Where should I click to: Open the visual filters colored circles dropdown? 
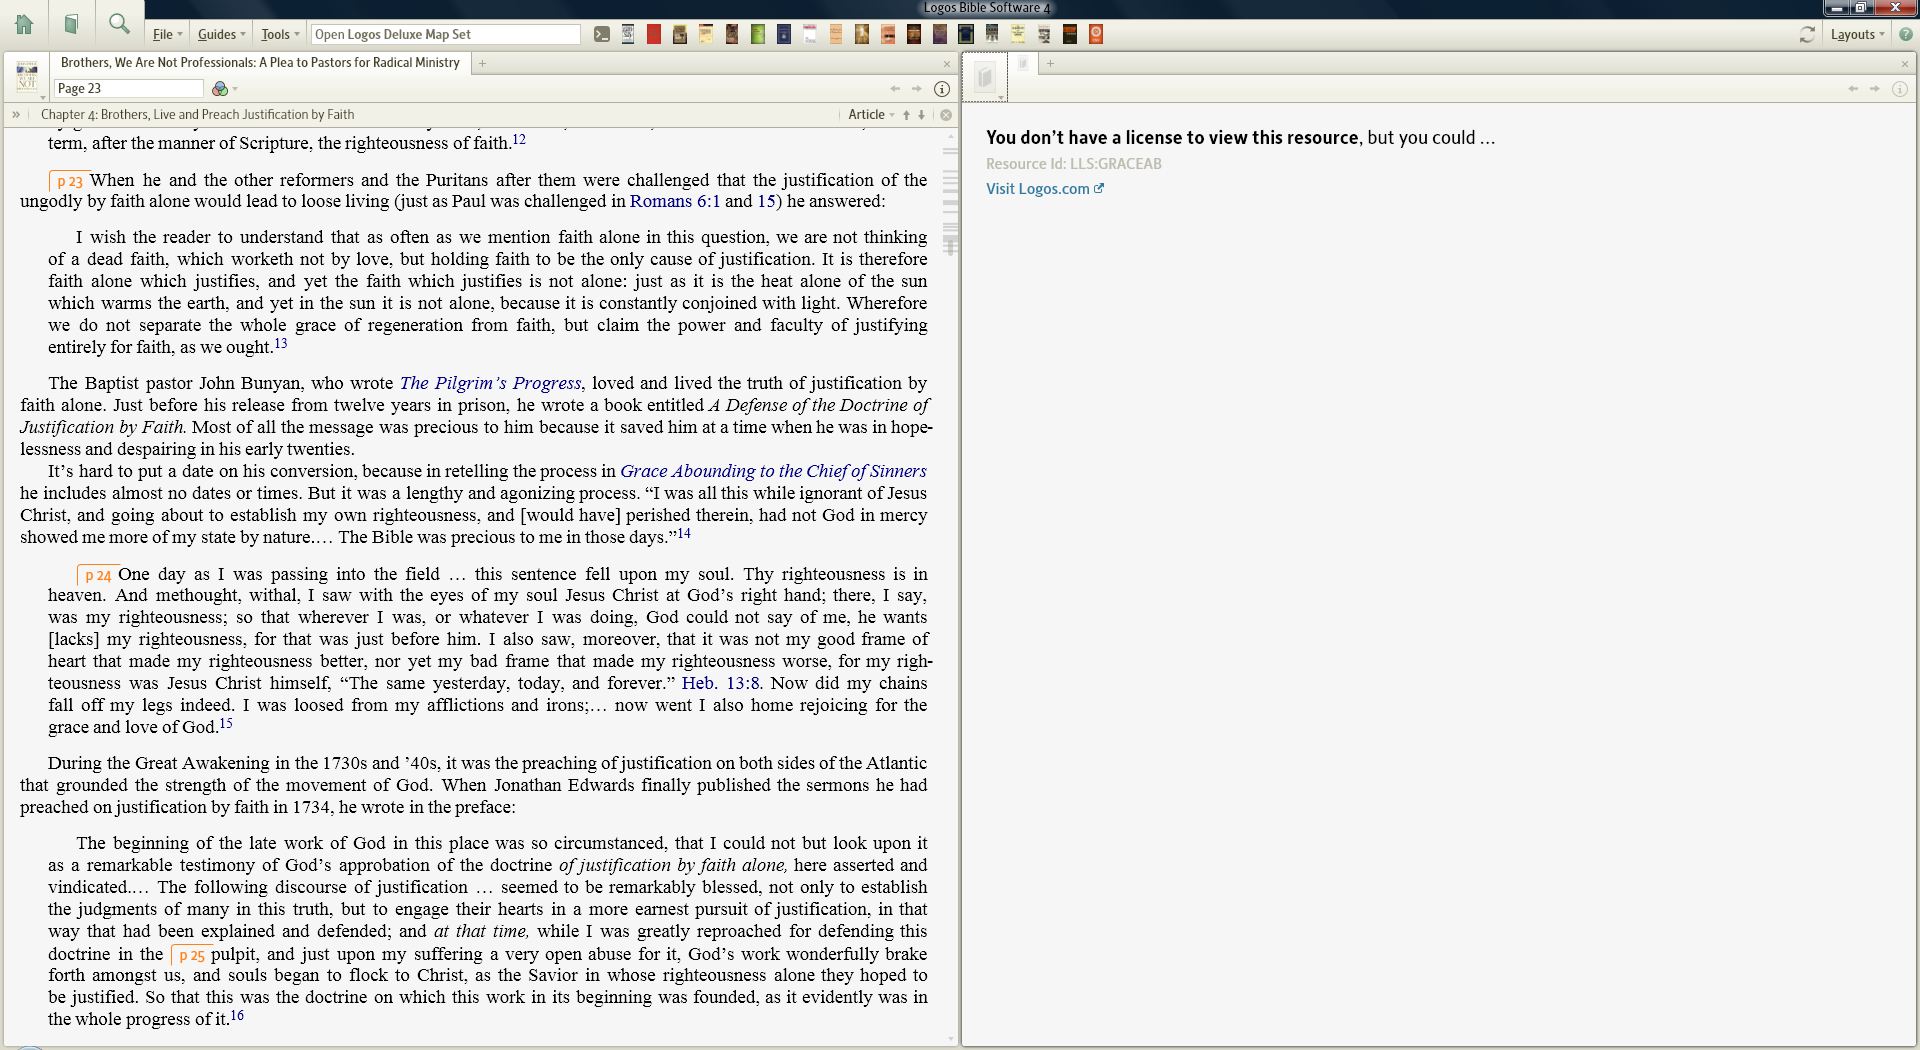coord(224,88)
